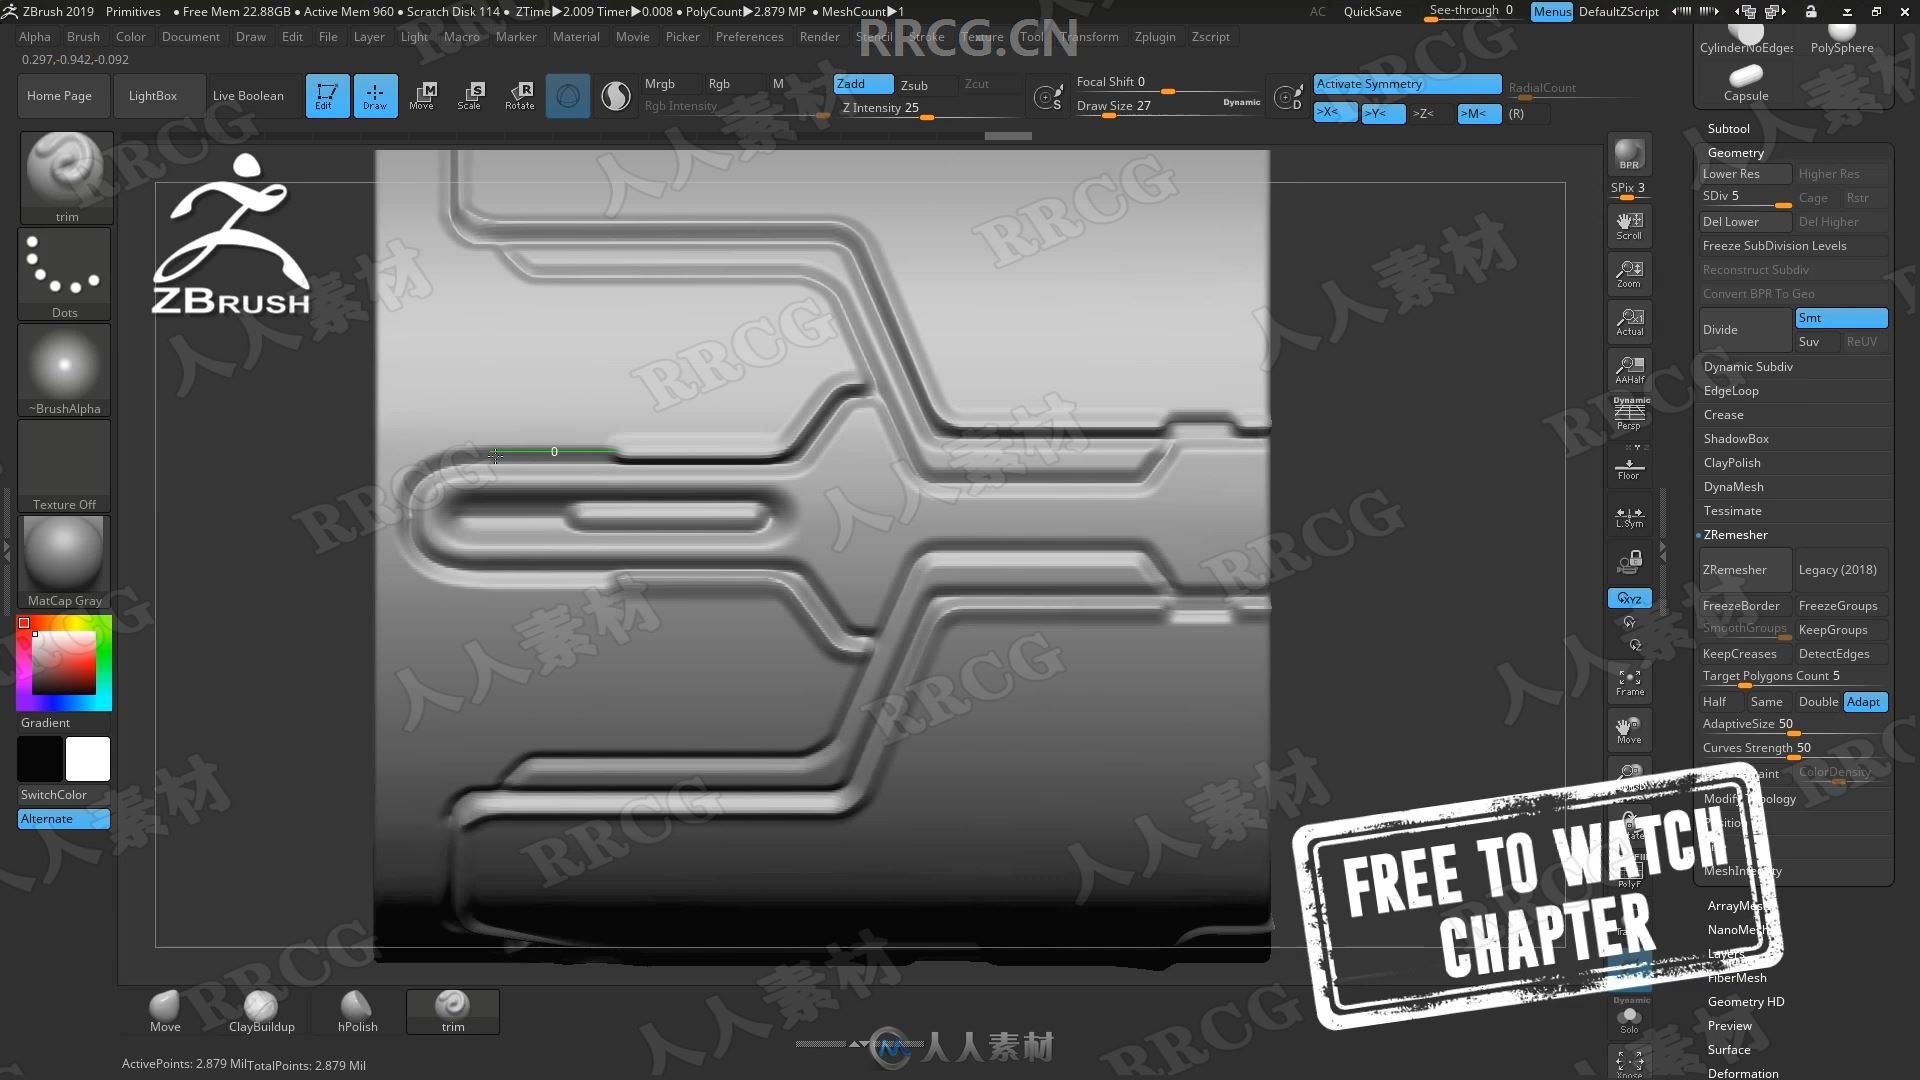Screen dimensions: 1920x1080
Task: Enable the Mrgb color mode
Action: [x=659, y=83]
